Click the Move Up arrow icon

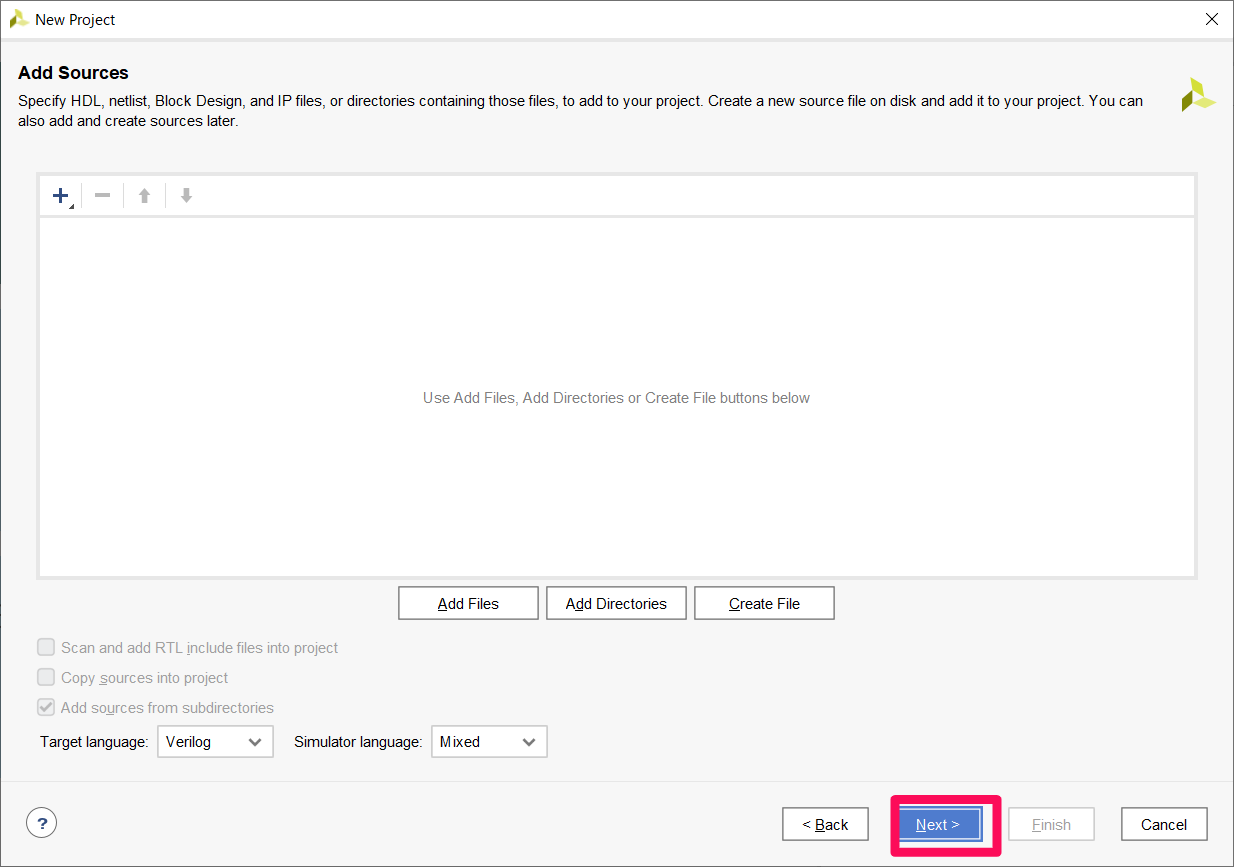pyautogui.click(x=144, y=196)
